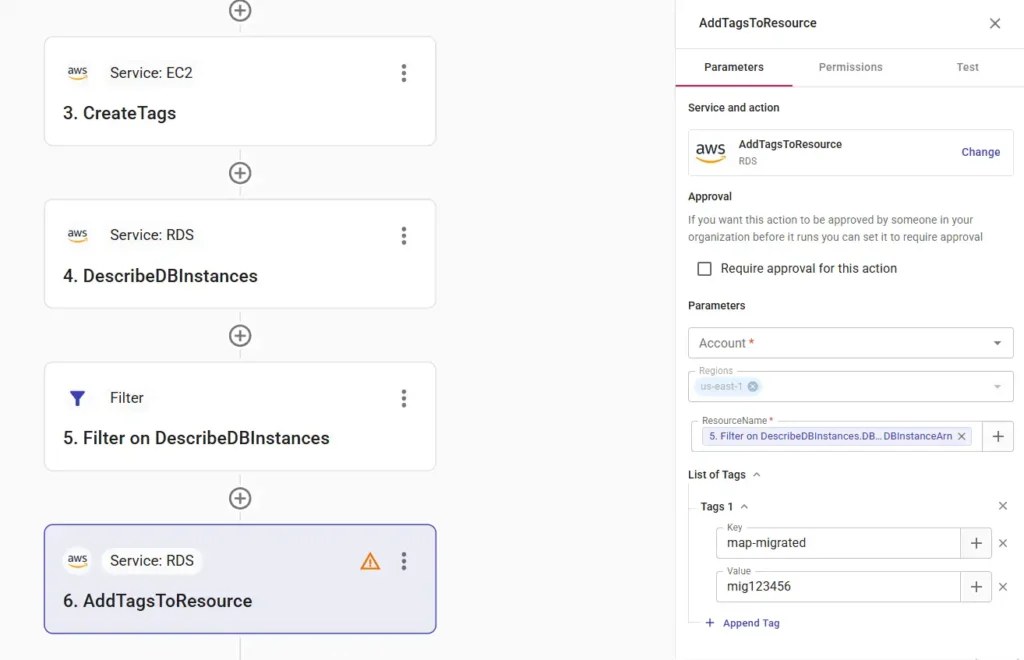
Task: Switch to the Permissions tab
Action: 850,67
